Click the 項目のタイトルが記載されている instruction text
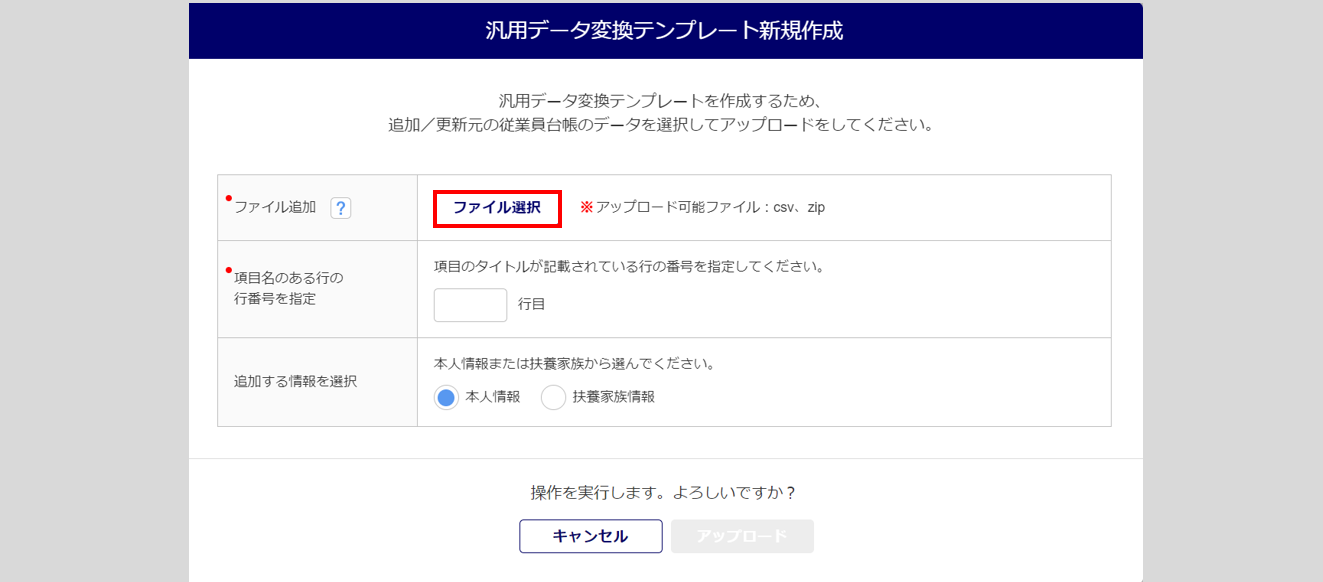The width and height of the screenshot is (1323, 582). pyautogui.click(x=628, y=267)
